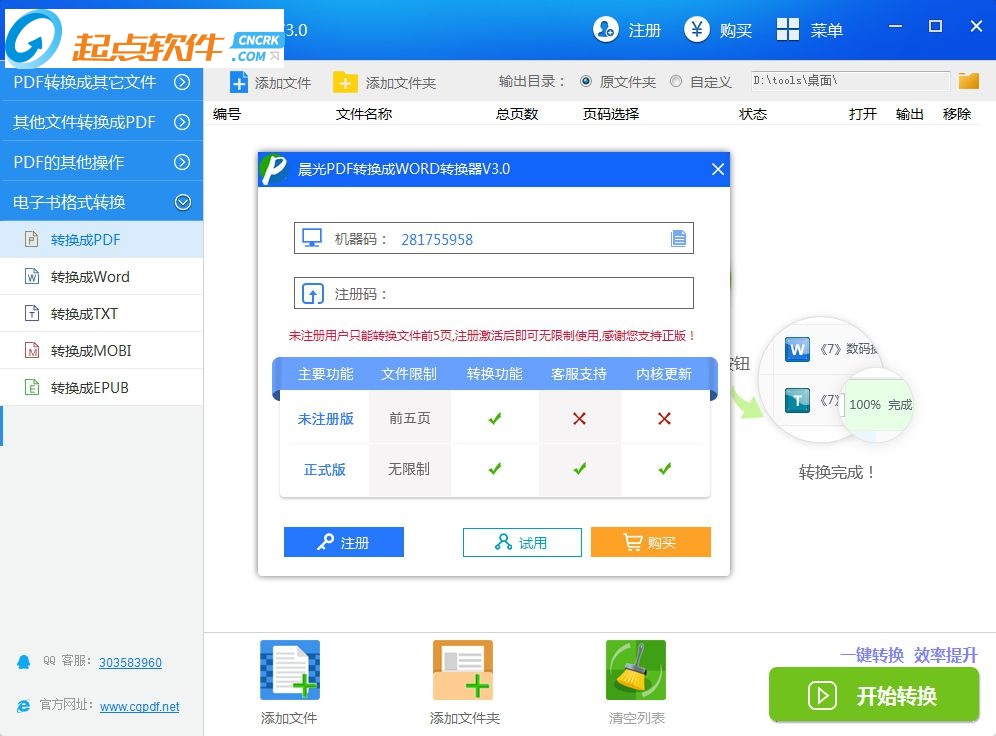The width and height of the screenshot is (996, 736).
Task: Click the yen purchase icon in title bar
Action: coord(697,29)
